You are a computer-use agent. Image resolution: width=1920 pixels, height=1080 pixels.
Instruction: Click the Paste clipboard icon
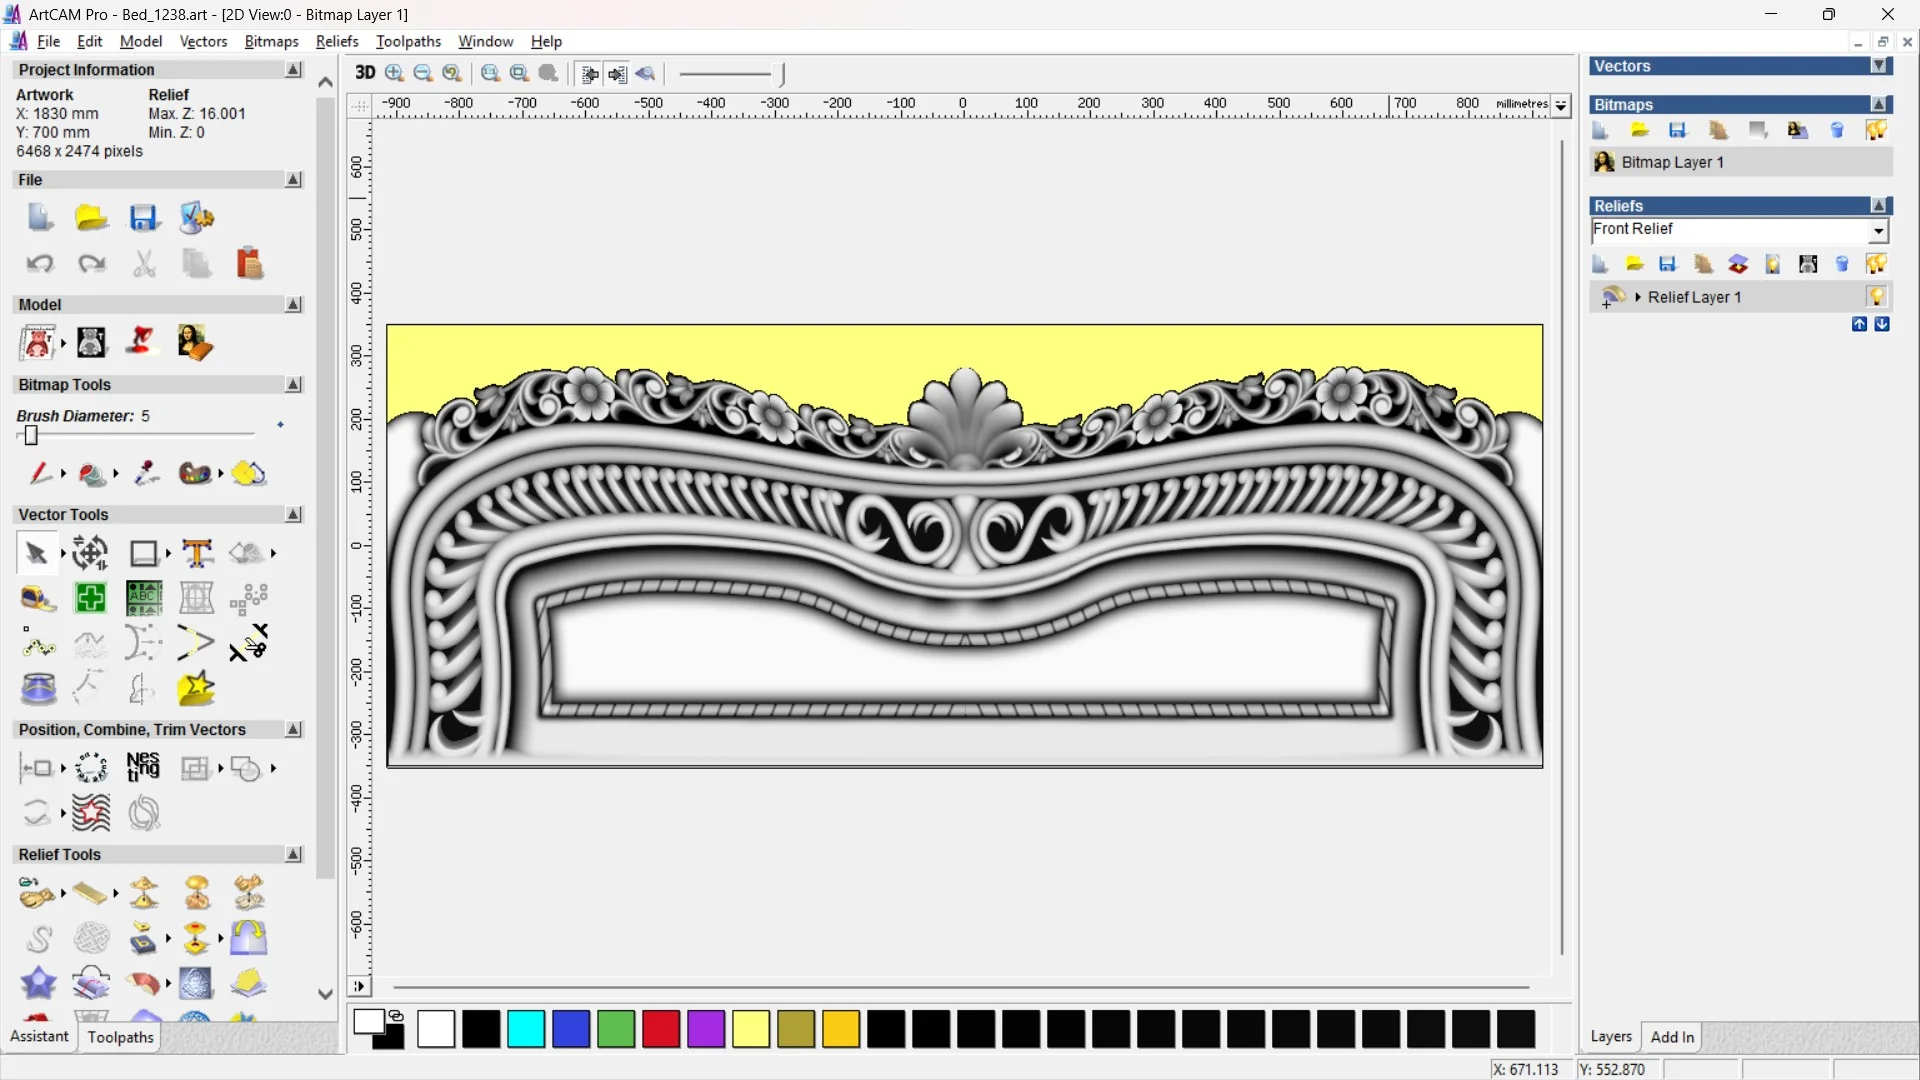[249, 263]
